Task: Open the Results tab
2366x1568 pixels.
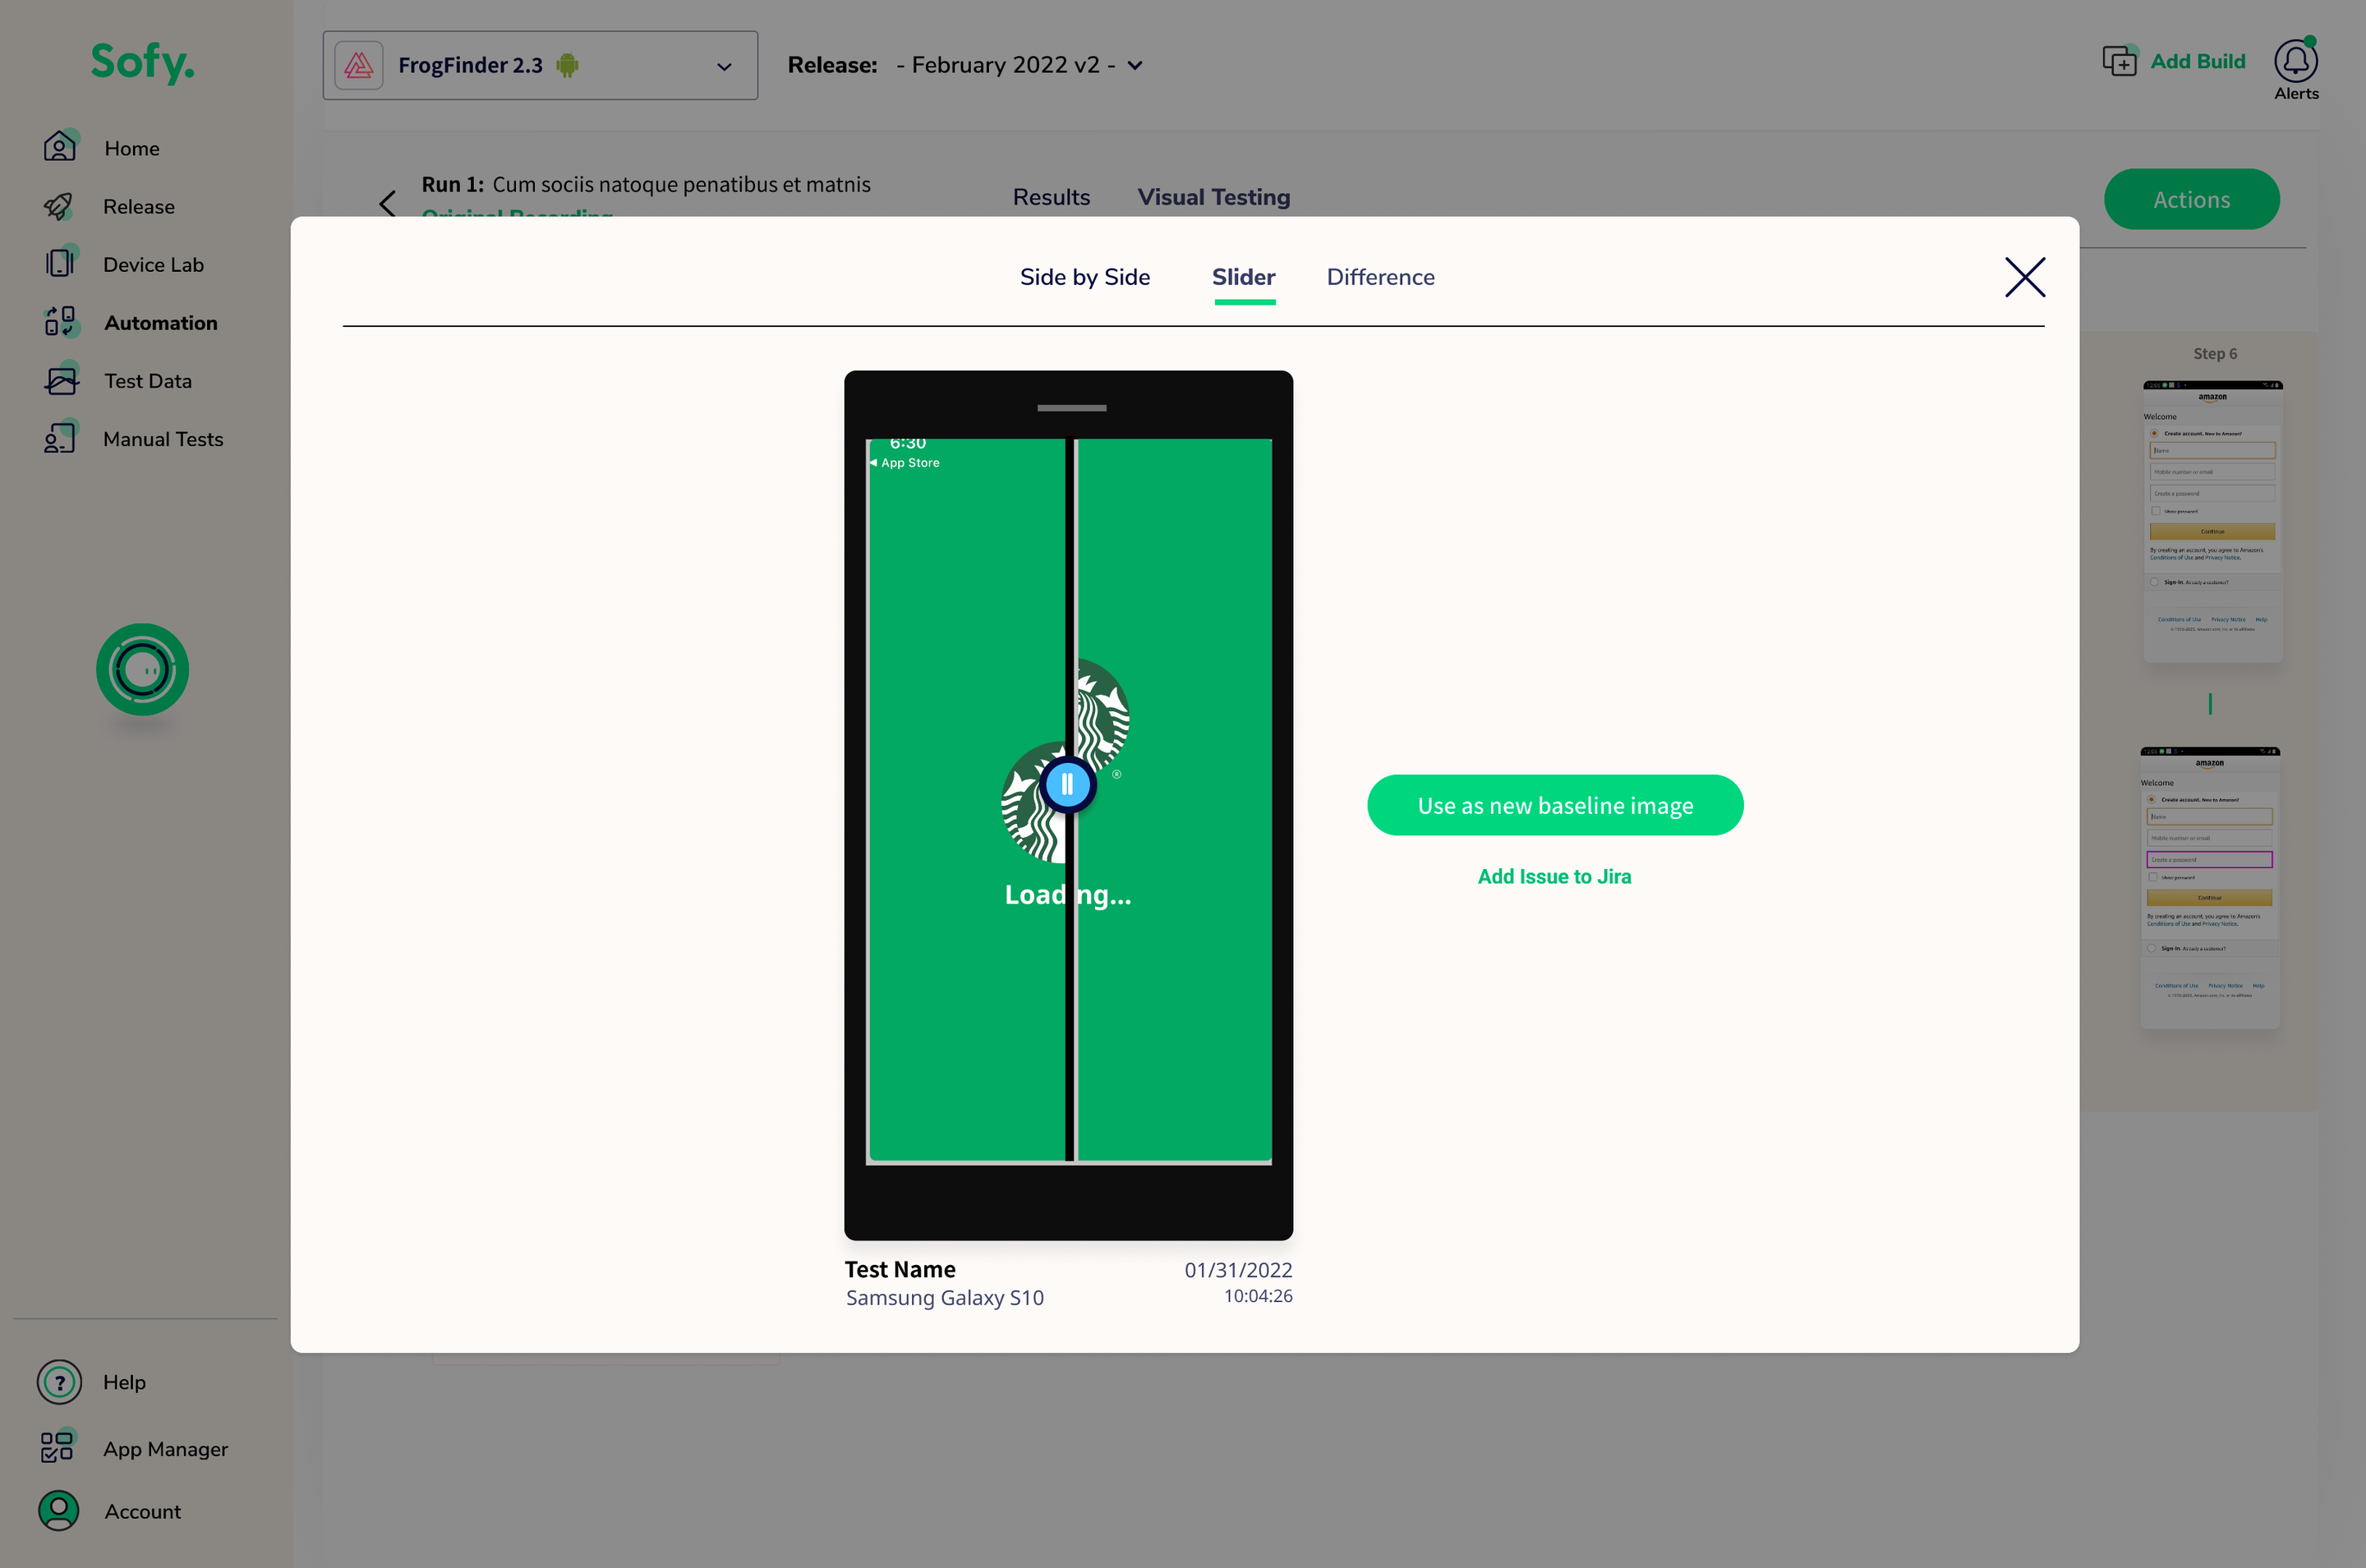Action: 1051,197
